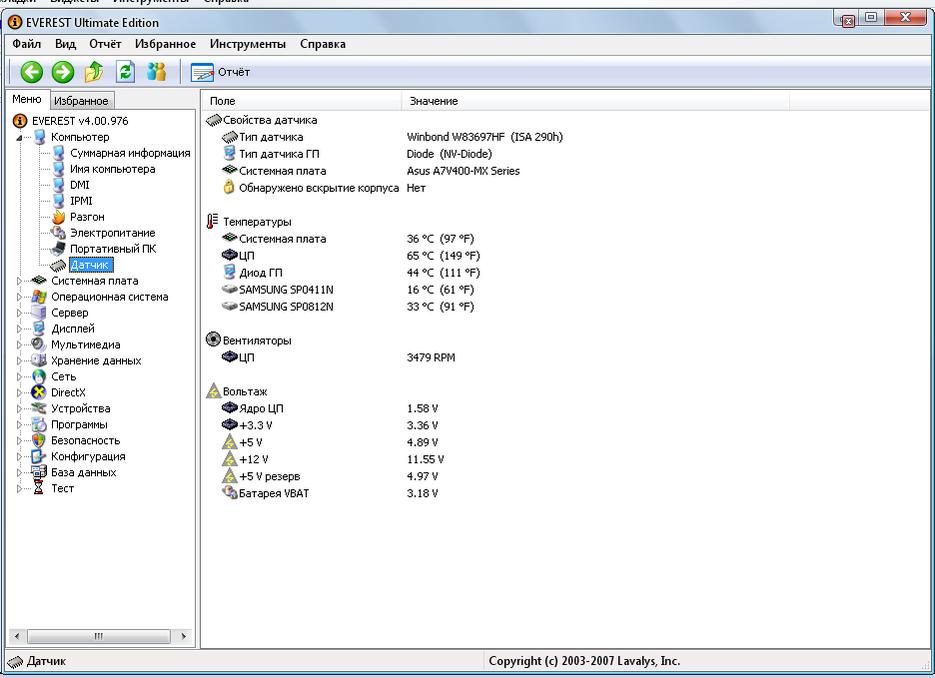The width and height of the screenshot is (935, 678).
Task: Click the Значение column header
Action: (x=433, y=101)
